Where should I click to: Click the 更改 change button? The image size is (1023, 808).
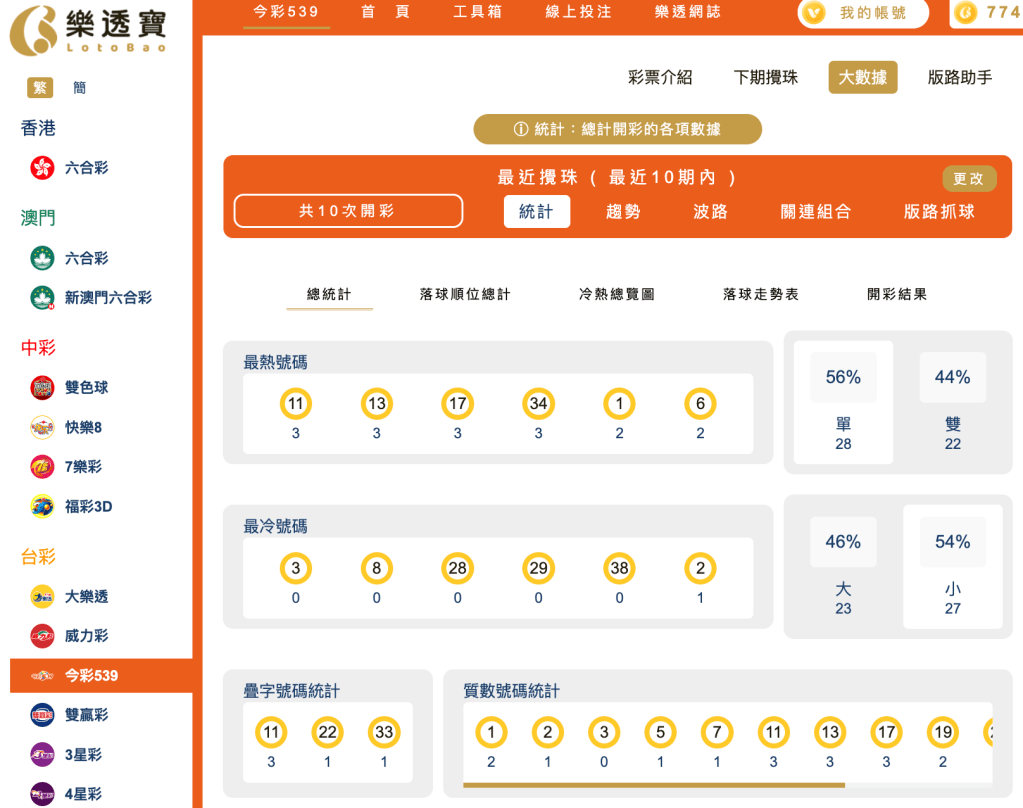click(969, 178)
